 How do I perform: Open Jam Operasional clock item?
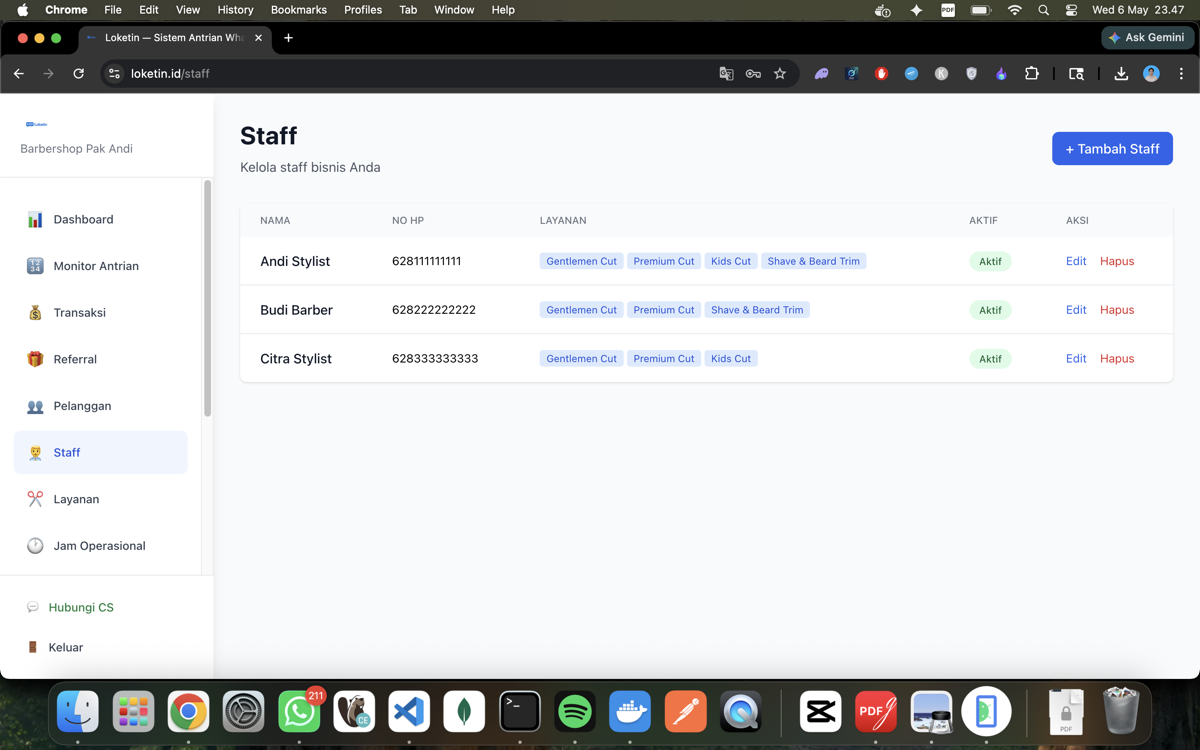point(100,546)
